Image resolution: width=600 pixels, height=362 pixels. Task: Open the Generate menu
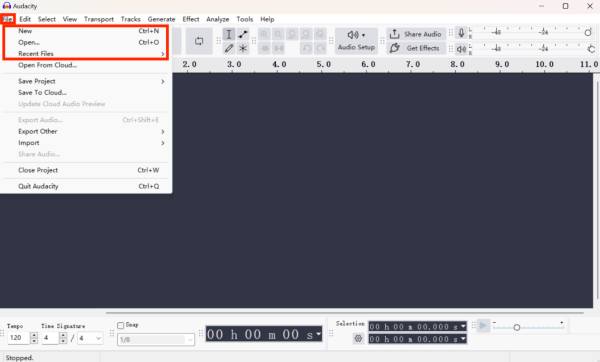161,19
